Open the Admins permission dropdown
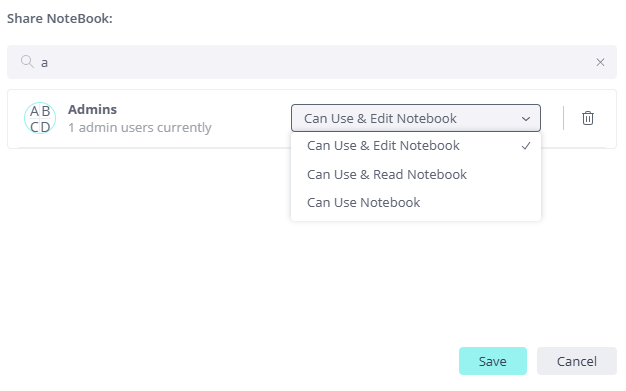 (416, 118)
